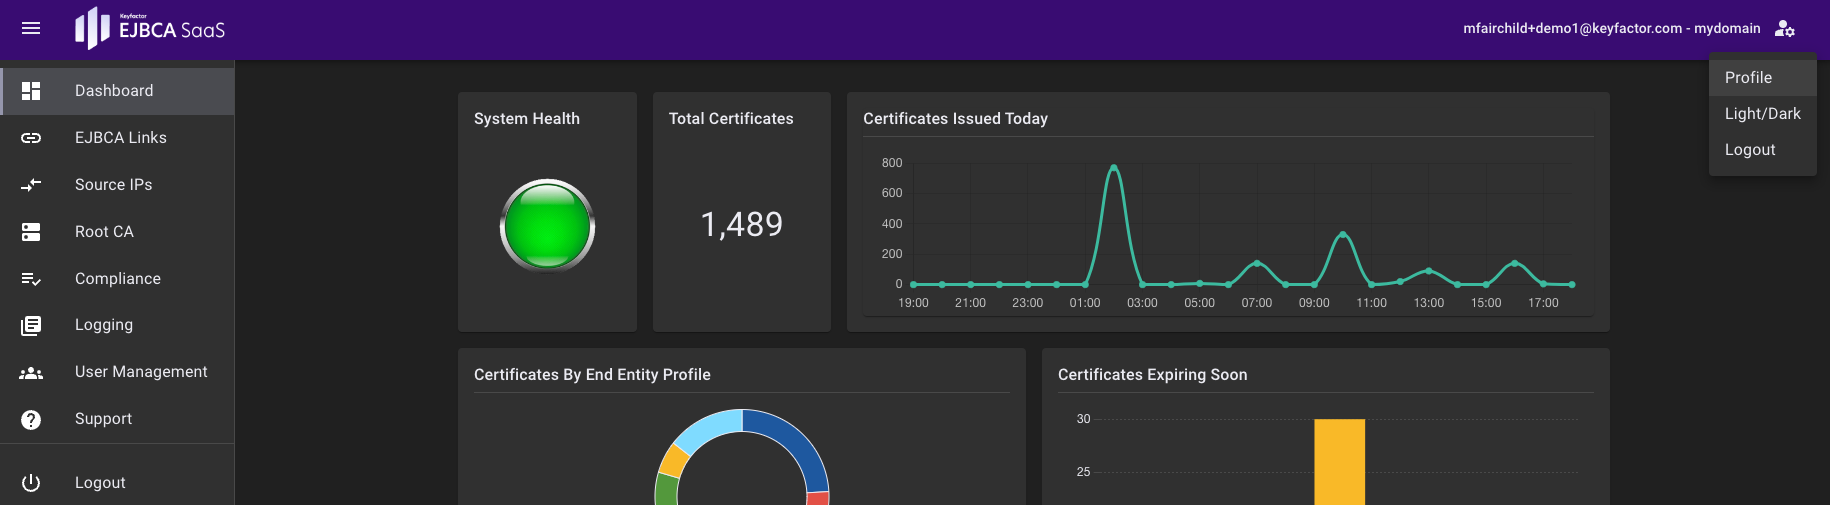Choose Logout in the user dropdown menu
Viewport: 1830px width, 505px height.
(1750, 150)
